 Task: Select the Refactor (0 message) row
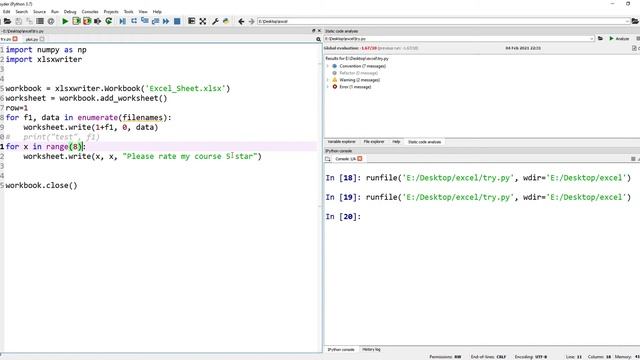click(x=358, y=73)
